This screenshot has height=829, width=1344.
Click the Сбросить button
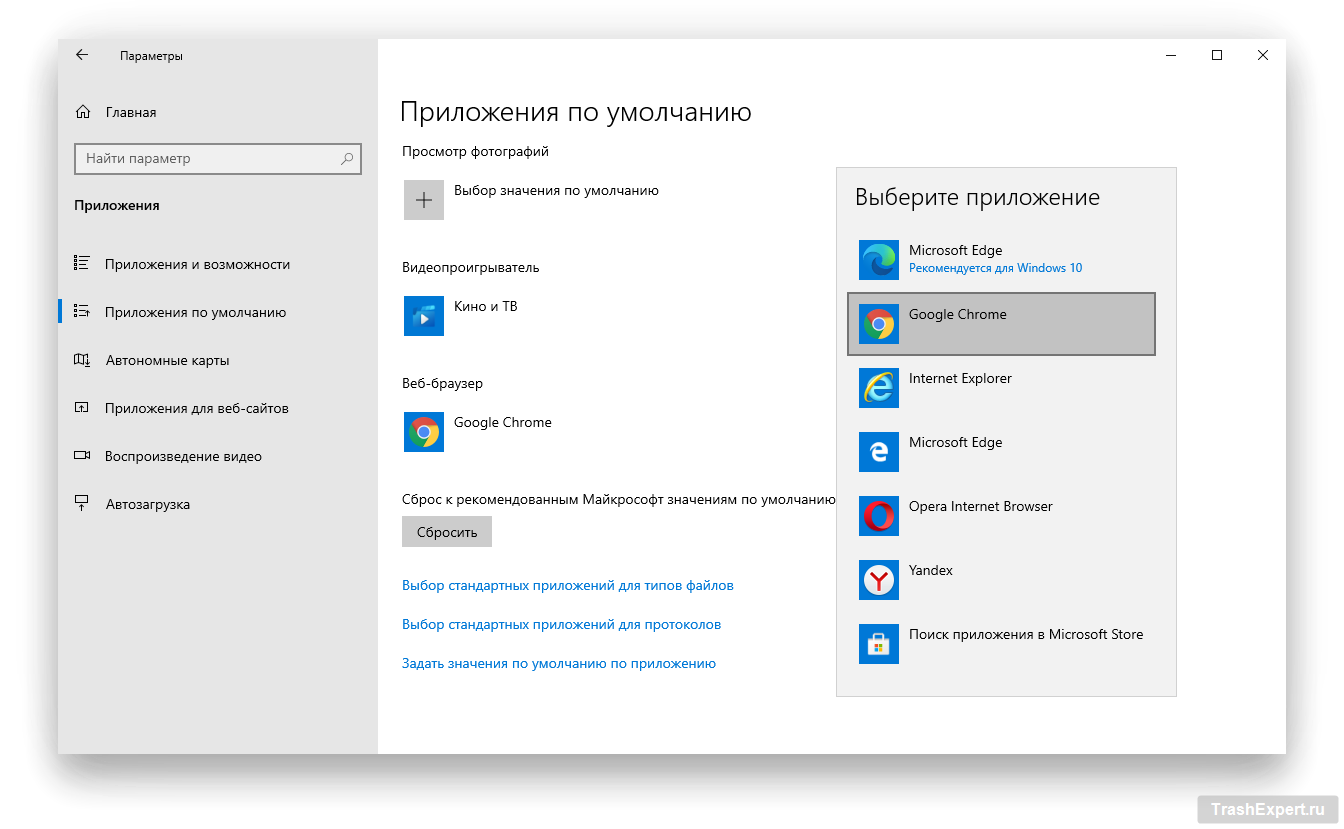(x=447, y=532)
